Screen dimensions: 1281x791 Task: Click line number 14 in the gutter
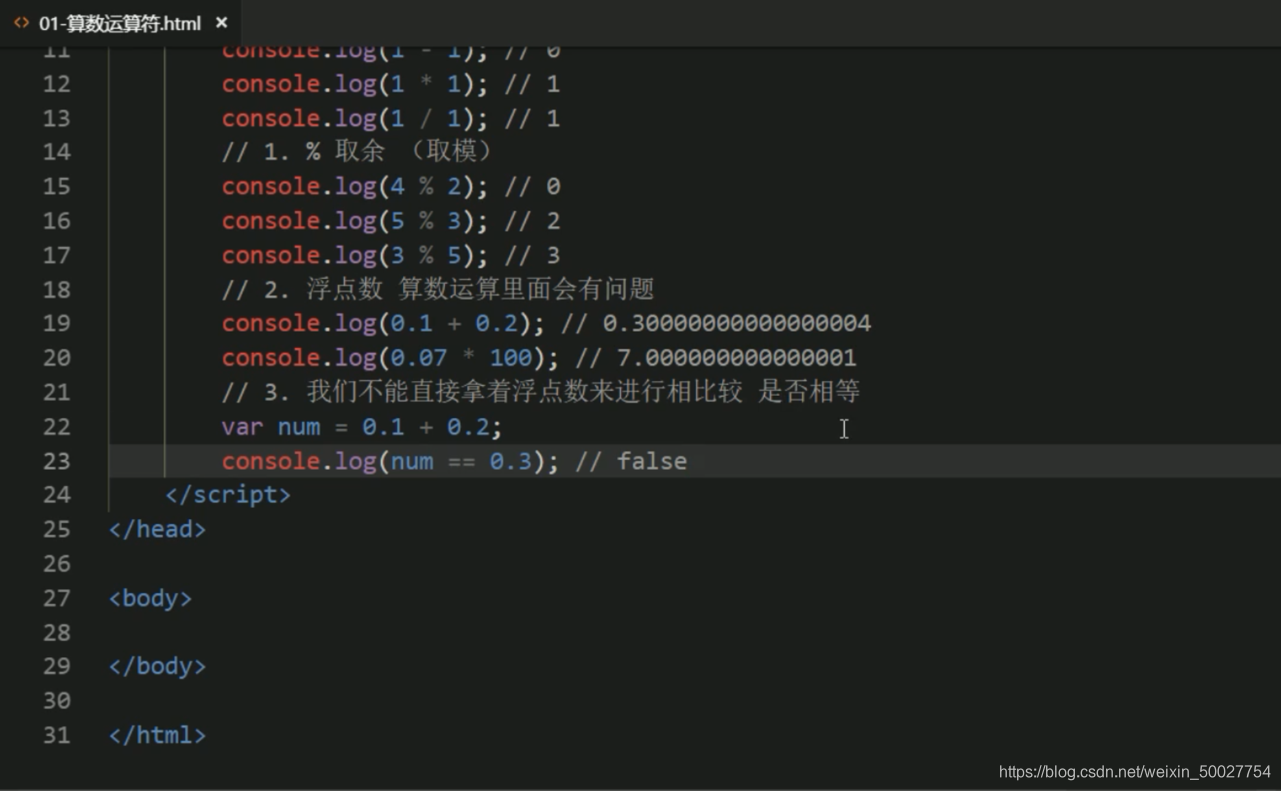pyautogui.click(x=57, y=152)
